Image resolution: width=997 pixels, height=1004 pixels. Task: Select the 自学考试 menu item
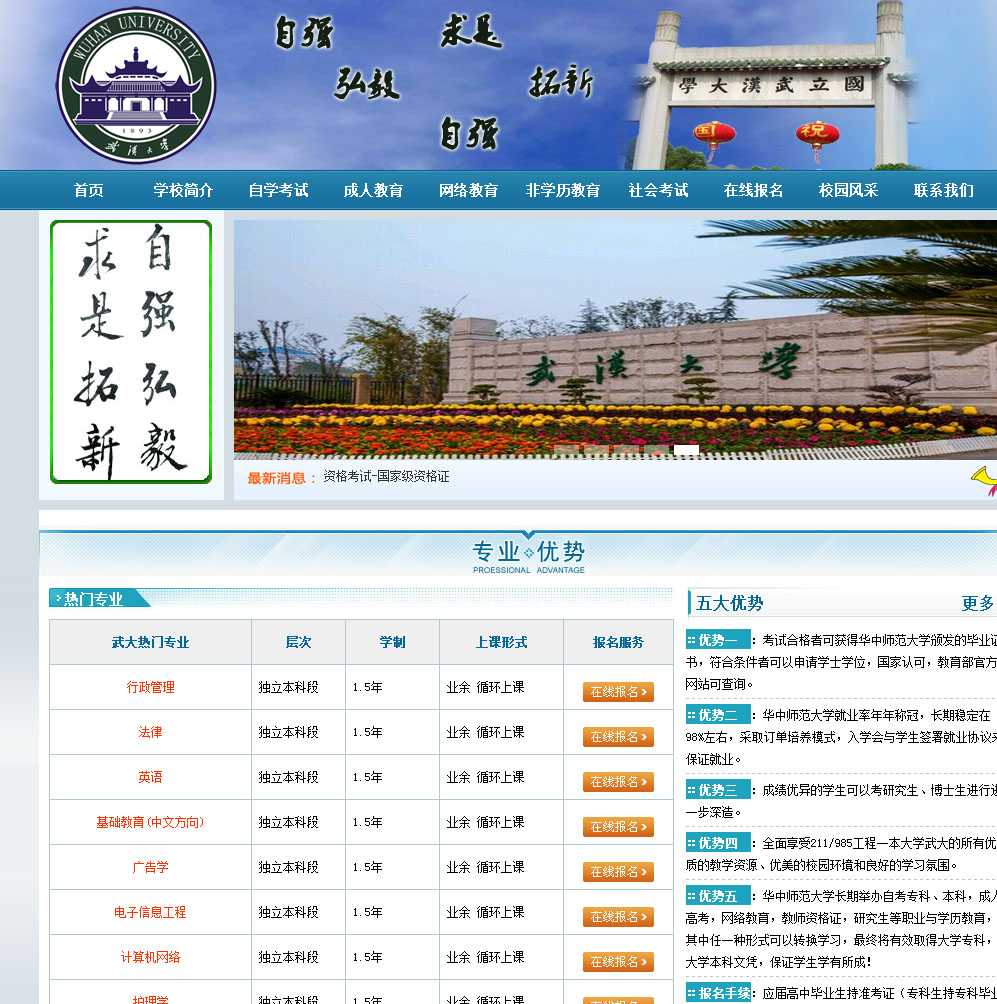(x=279, y=190)
